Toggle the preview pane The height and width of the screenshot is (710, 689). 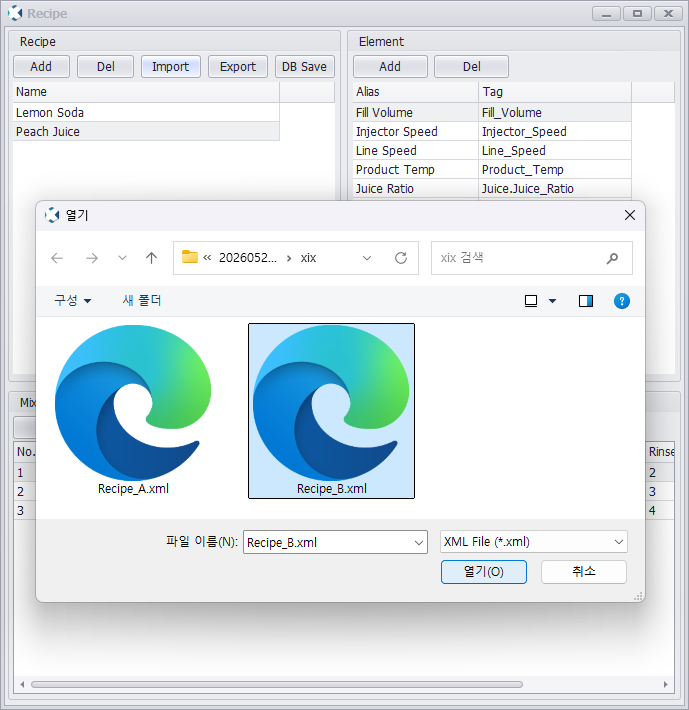(x=586, y=301)
